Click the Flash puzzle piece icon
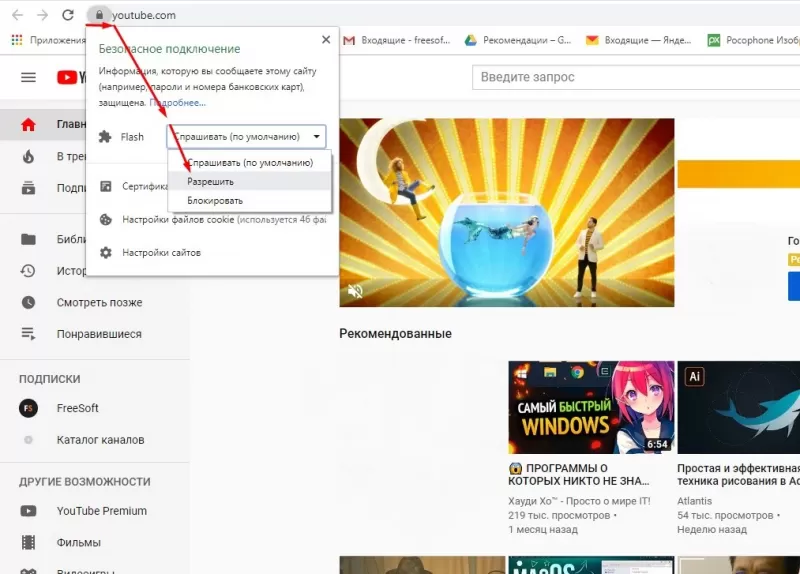The height and width of the screenshot is (574, 800). [x=105, y=137]
